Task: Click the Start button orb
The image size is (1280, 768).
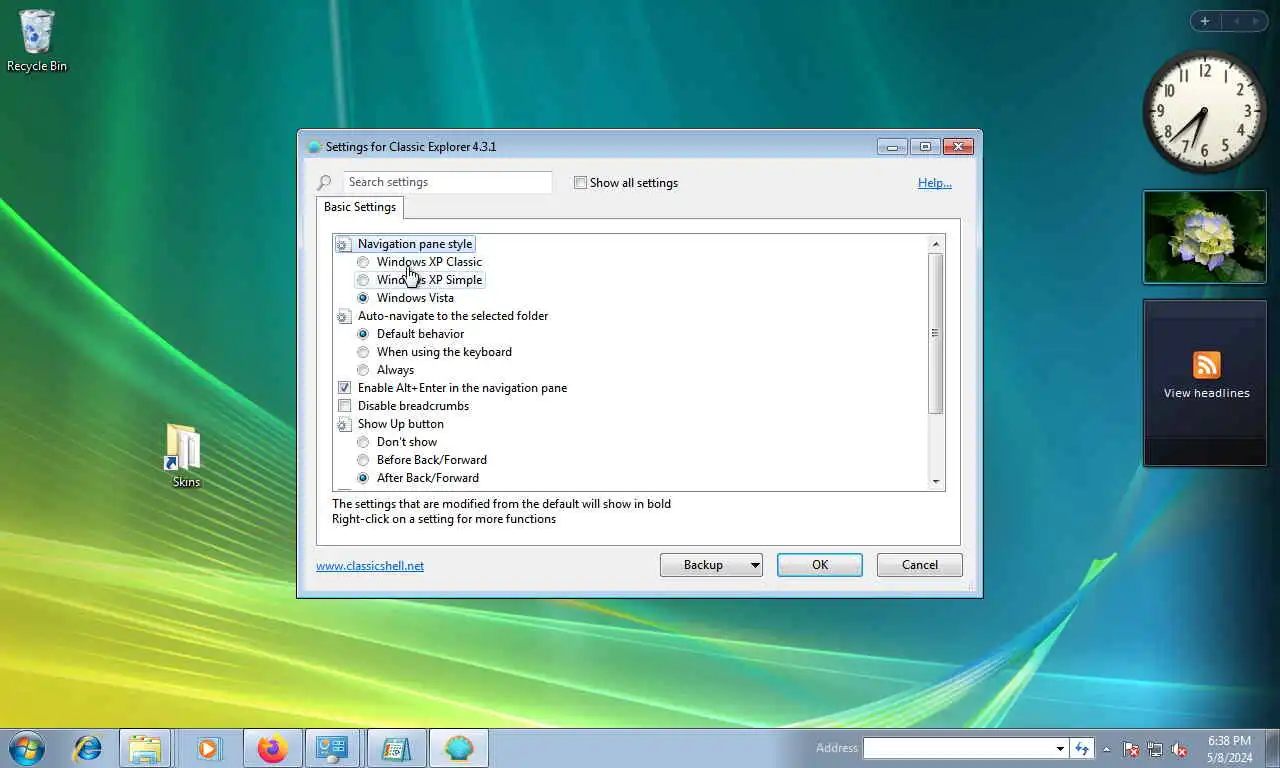Action: (x=26, y=748)
